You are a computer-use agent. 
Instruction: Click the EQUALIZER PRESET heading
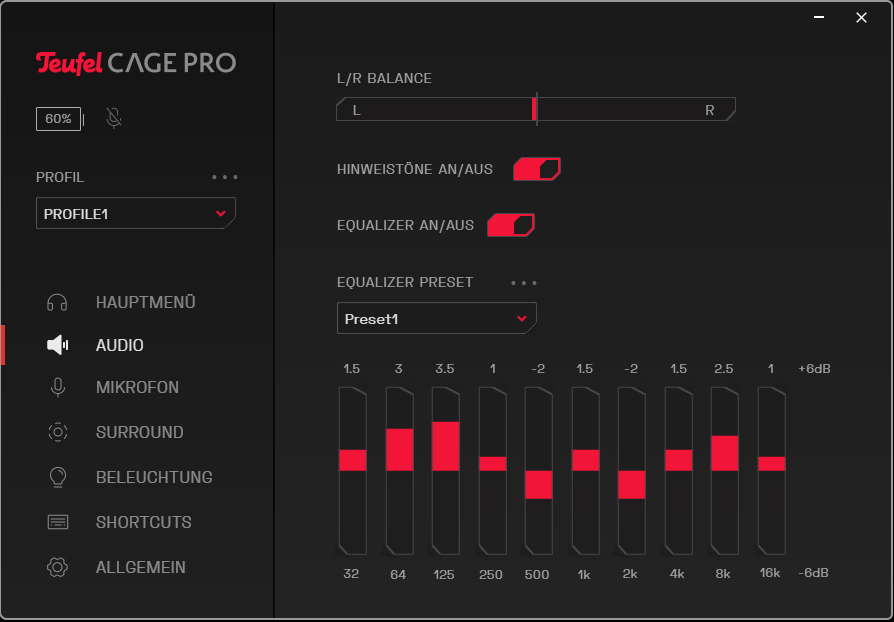click(x=405, y=282)
